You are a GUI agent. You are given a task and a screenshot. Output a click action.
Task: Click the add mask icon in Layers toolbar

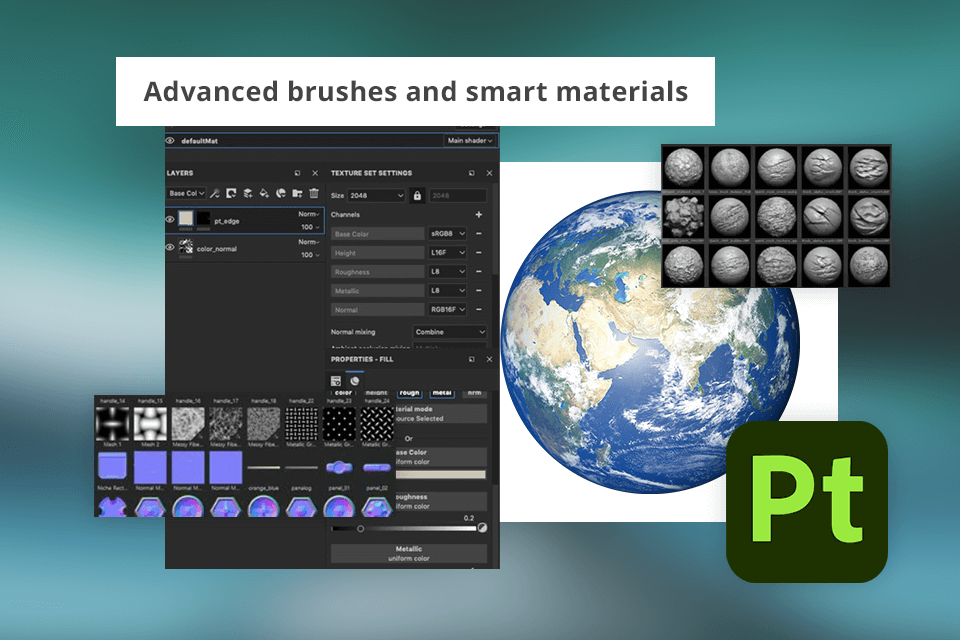(231, 194)
